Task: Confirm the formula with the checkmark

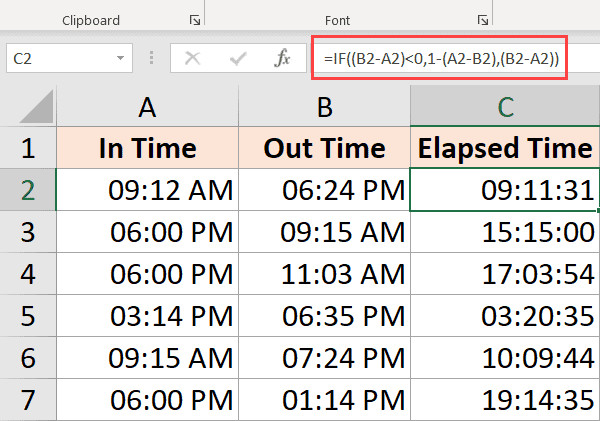Action: pyautogui.click(x=238, y=59)
